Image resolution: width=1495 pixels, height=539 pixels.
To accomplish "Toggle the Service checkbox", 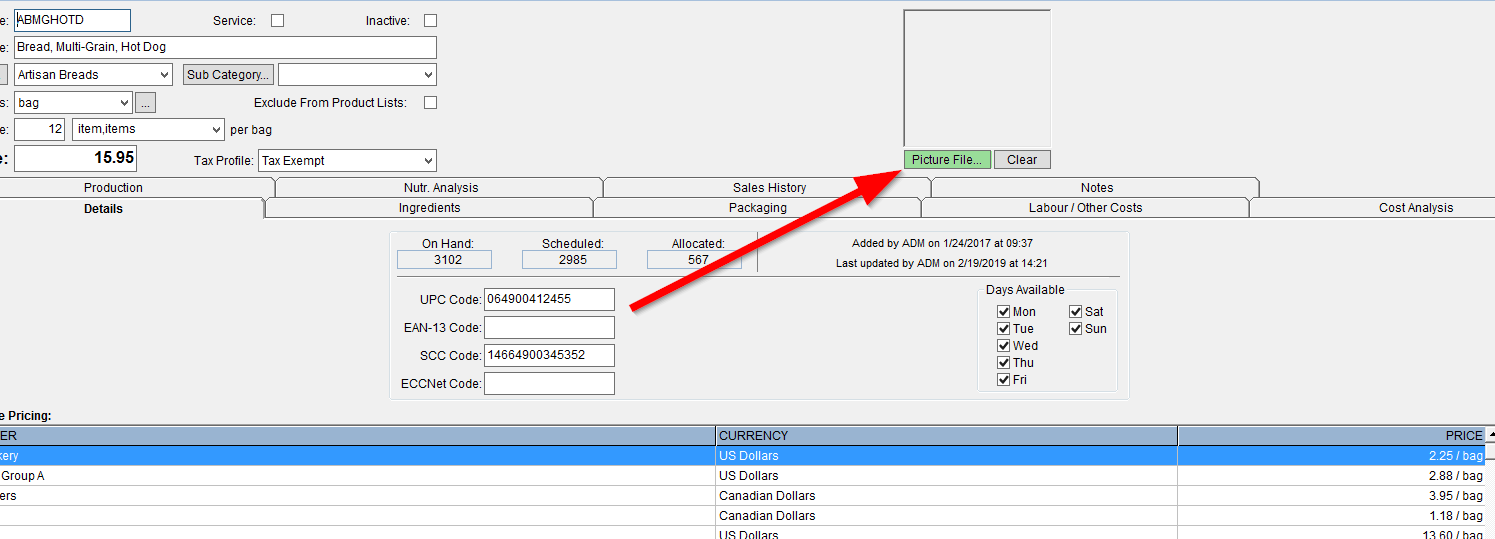I will click(278, 21).
